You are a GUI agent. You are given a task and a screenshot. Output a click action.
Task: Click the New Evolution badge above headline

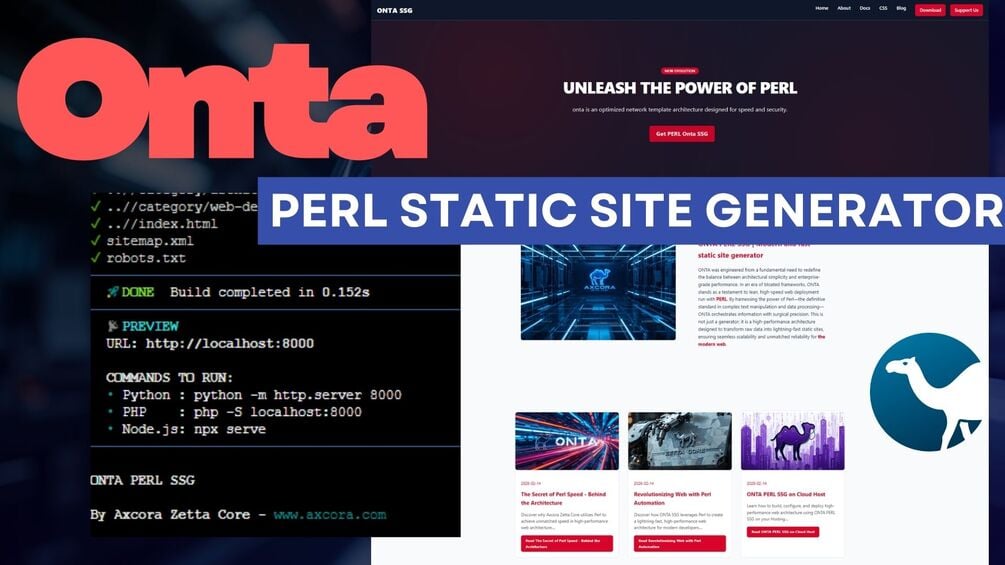coord(679,71)
